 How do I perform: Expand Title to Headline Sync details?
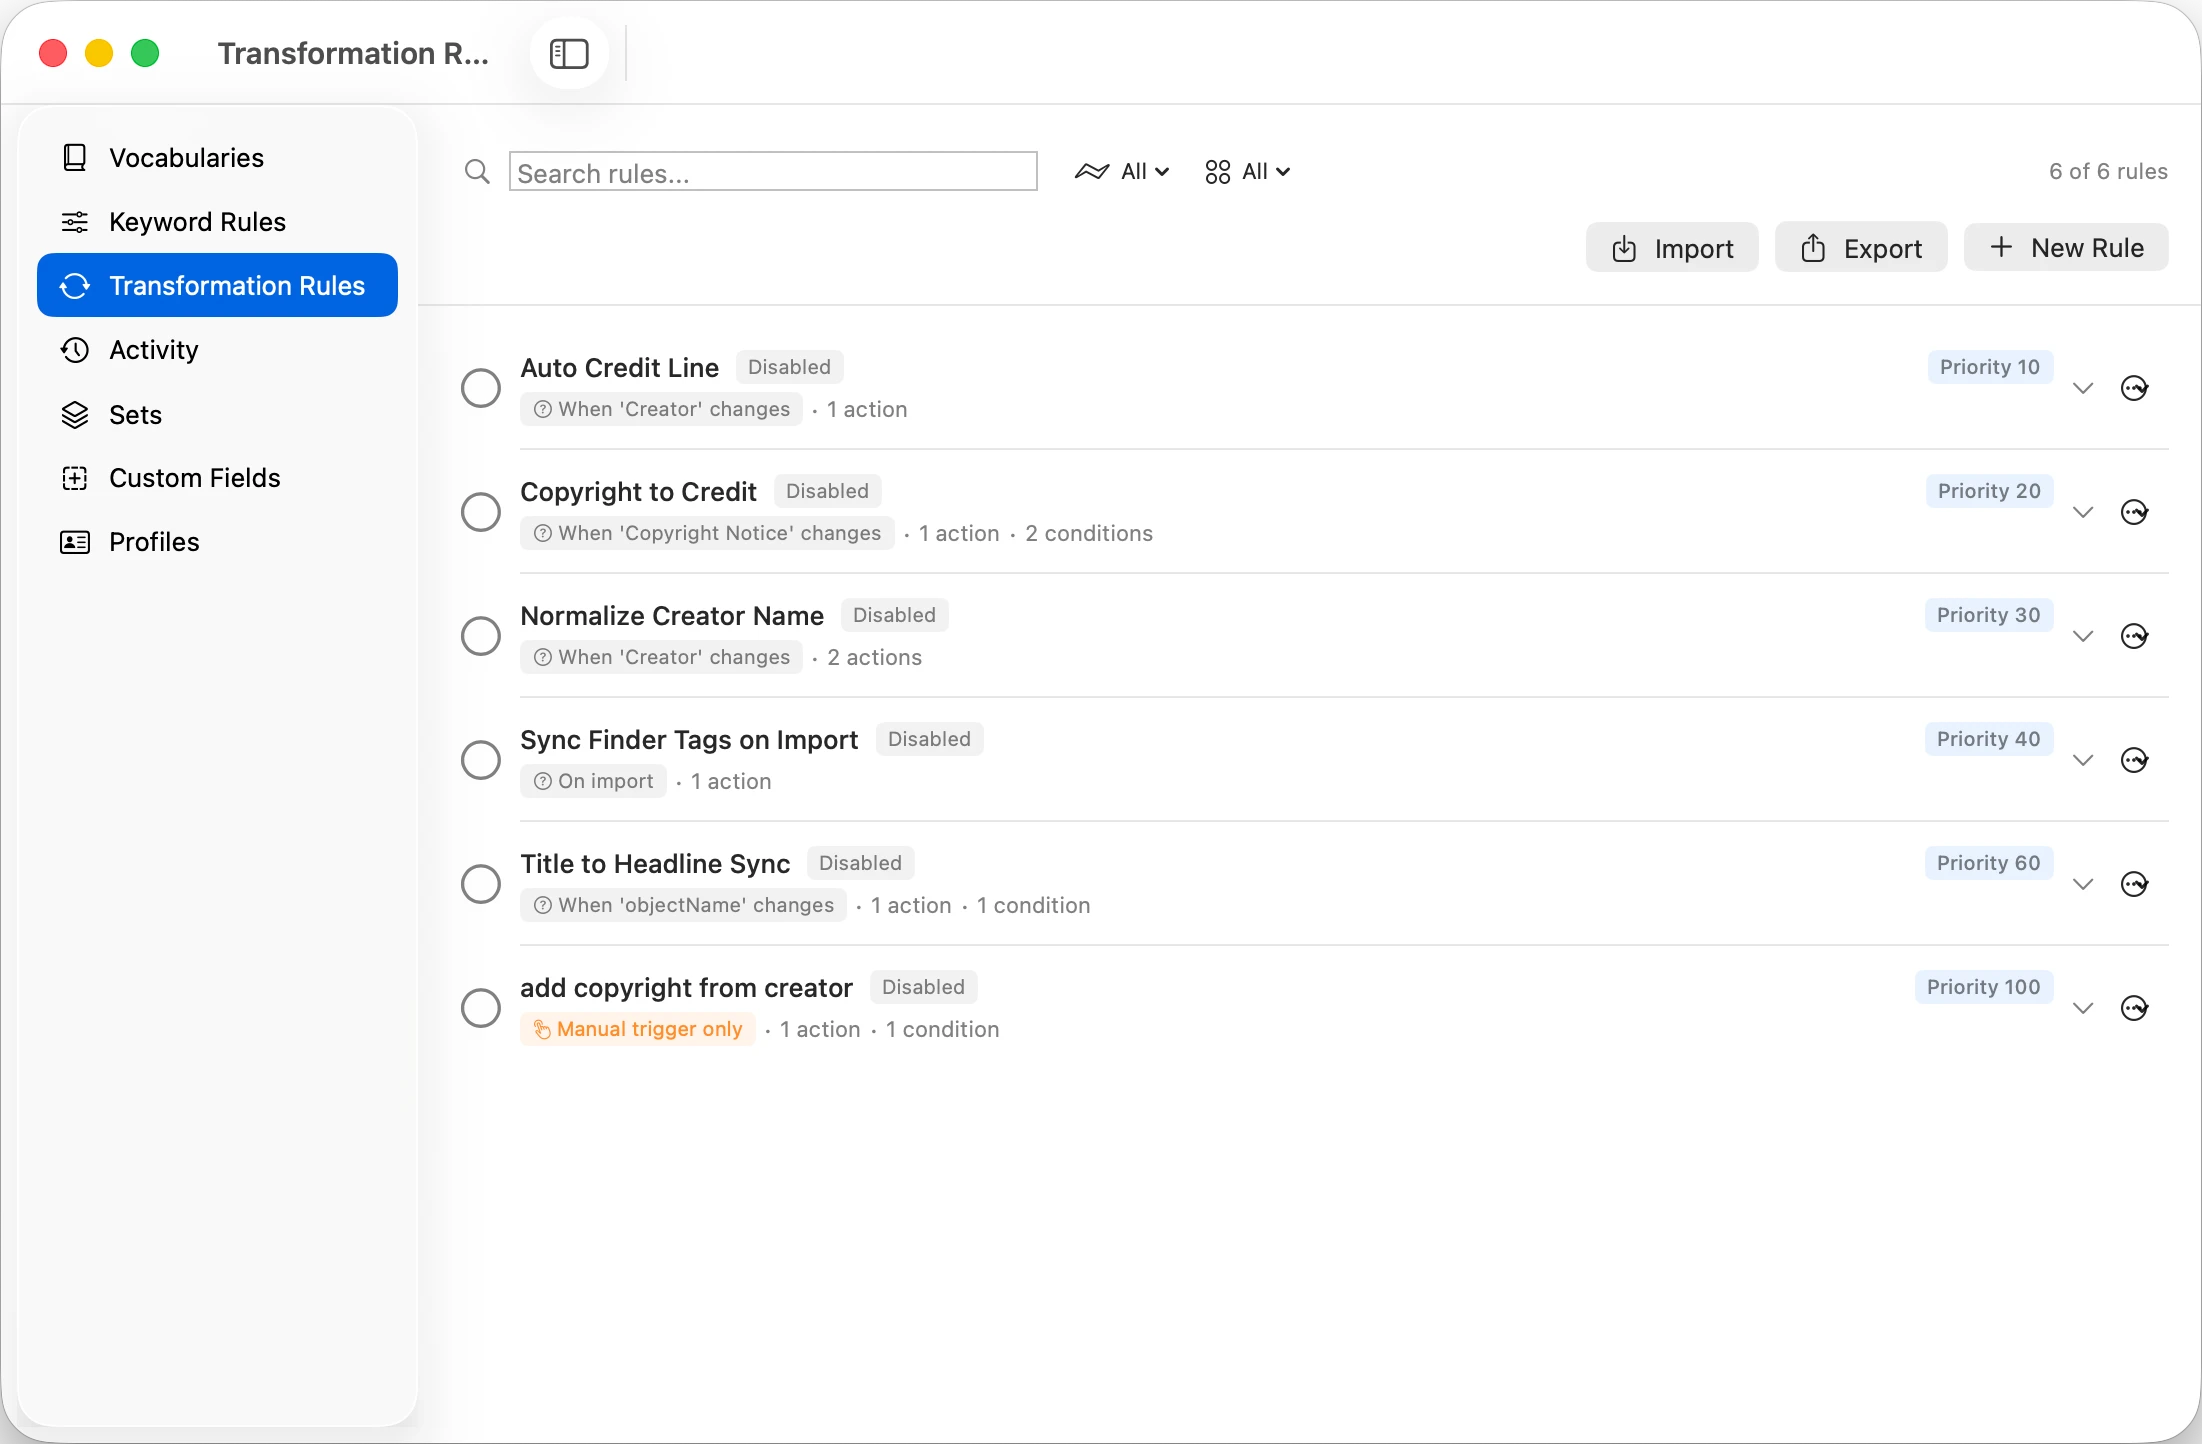coord(2083,884)
